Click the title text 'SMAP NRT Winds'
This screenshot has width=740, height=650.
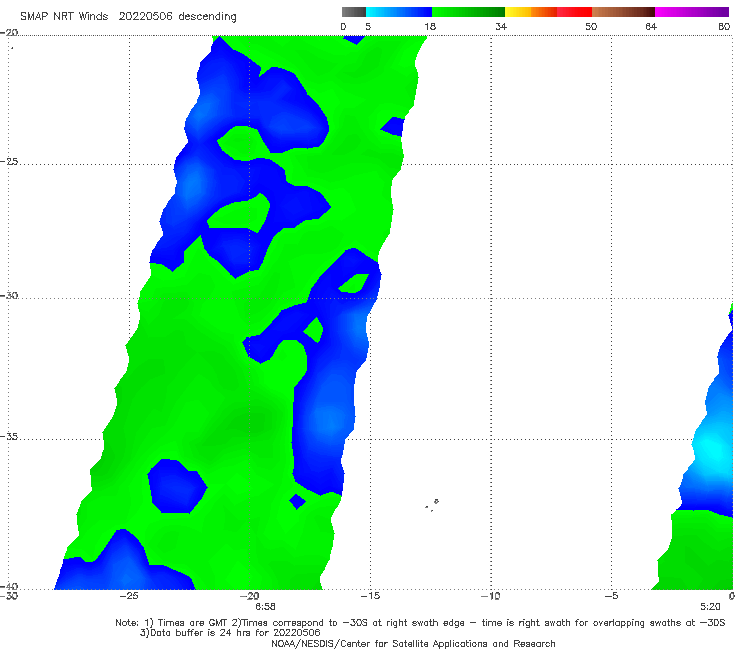[64, 17]
